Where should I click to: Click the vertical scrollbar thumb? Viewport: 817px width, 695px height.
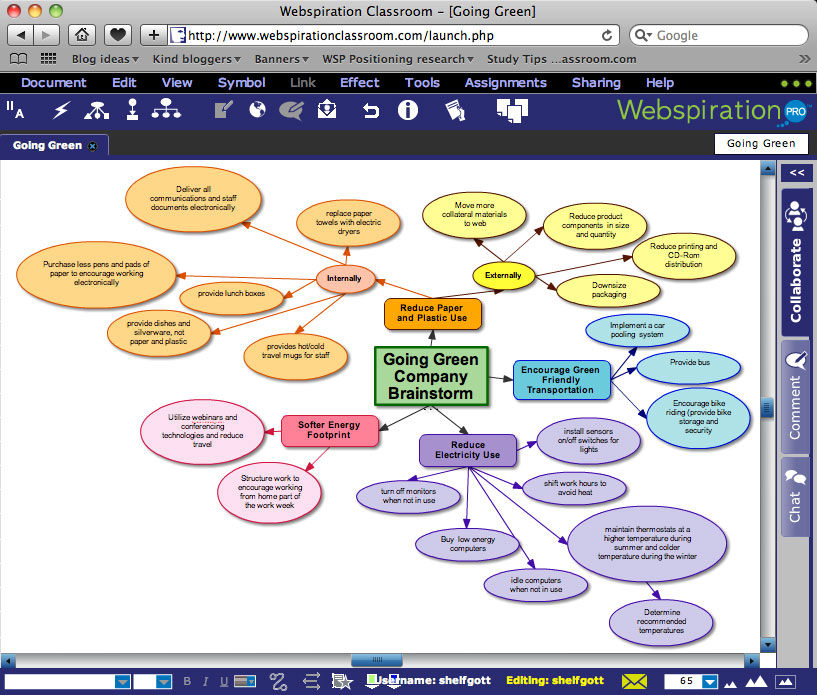(767, 407)
